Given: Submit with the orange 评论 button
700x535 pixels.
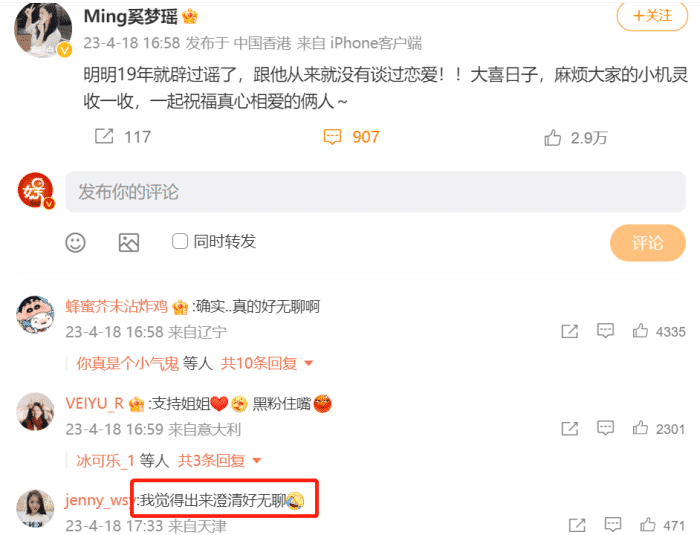Looking at the screenshot, I should pos(647,243).
